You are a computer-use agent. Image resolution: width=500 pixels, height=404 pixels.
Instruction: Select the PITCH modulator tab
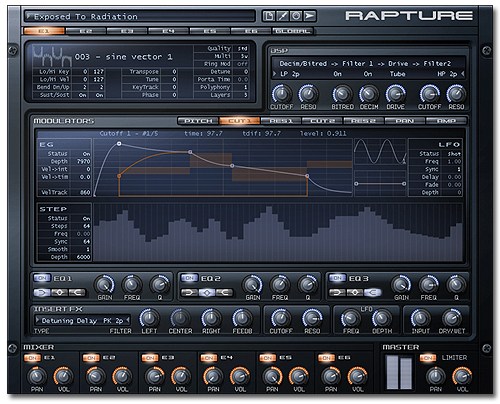[x=198, y=121]
